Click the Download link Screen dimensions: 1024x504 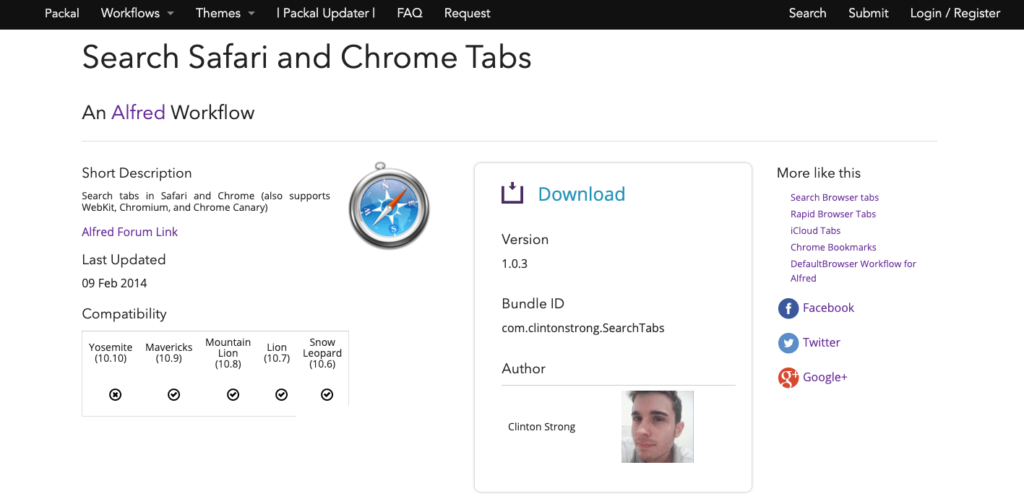[x=581, y=194]
